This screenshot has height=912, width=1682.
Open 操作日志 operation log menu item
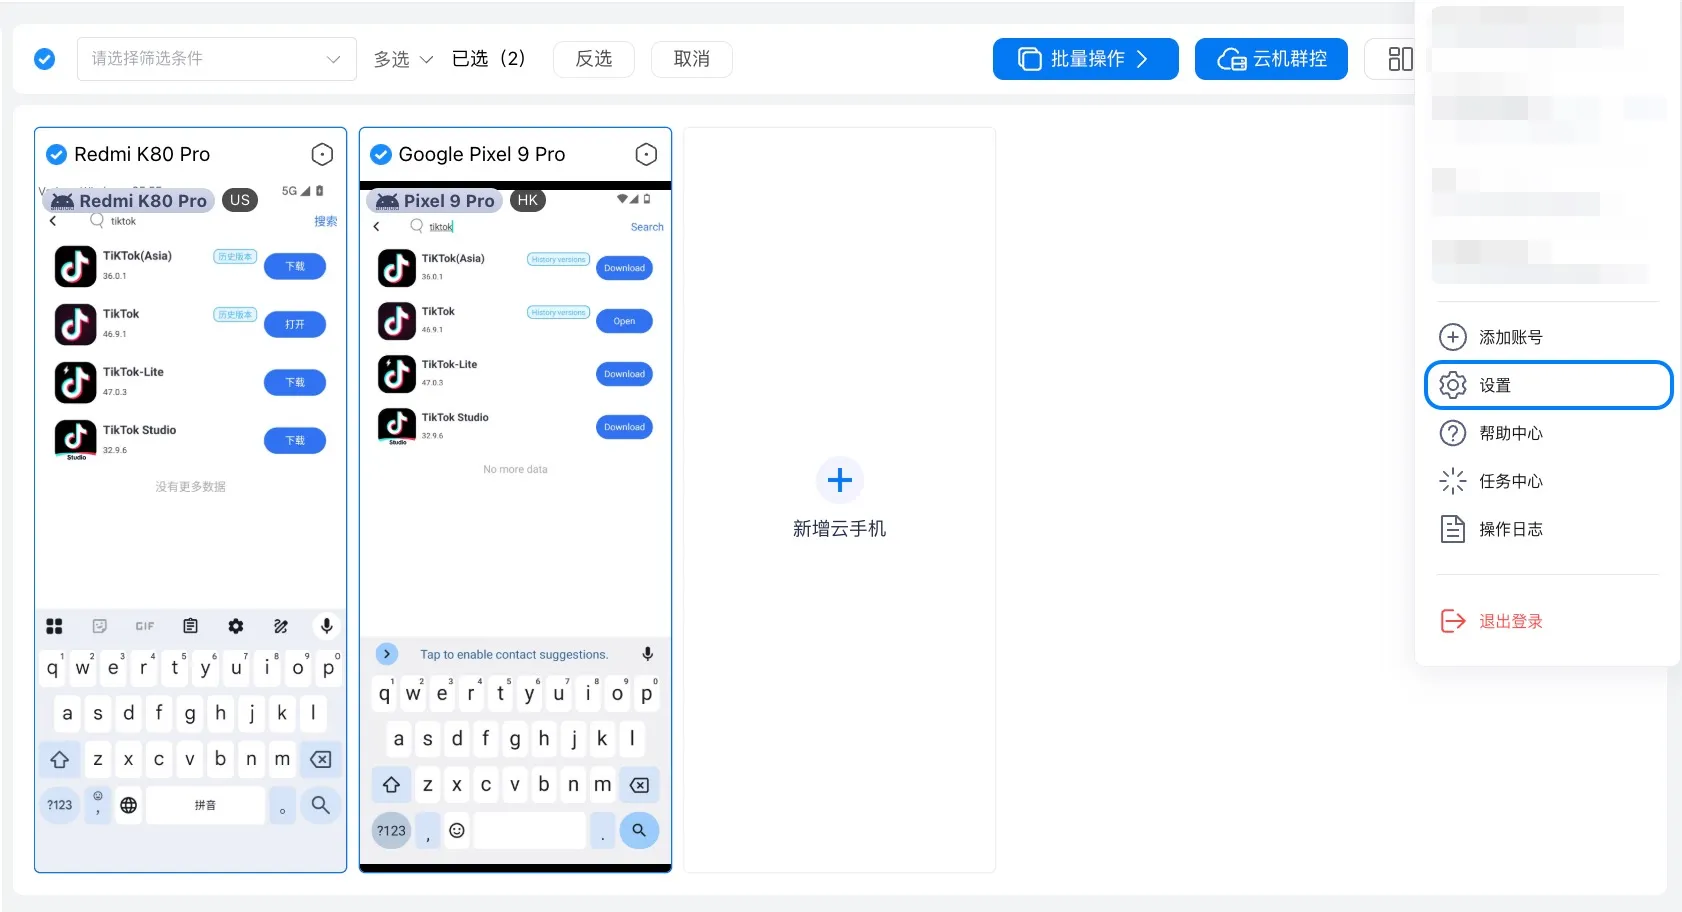click(1548, 529)
